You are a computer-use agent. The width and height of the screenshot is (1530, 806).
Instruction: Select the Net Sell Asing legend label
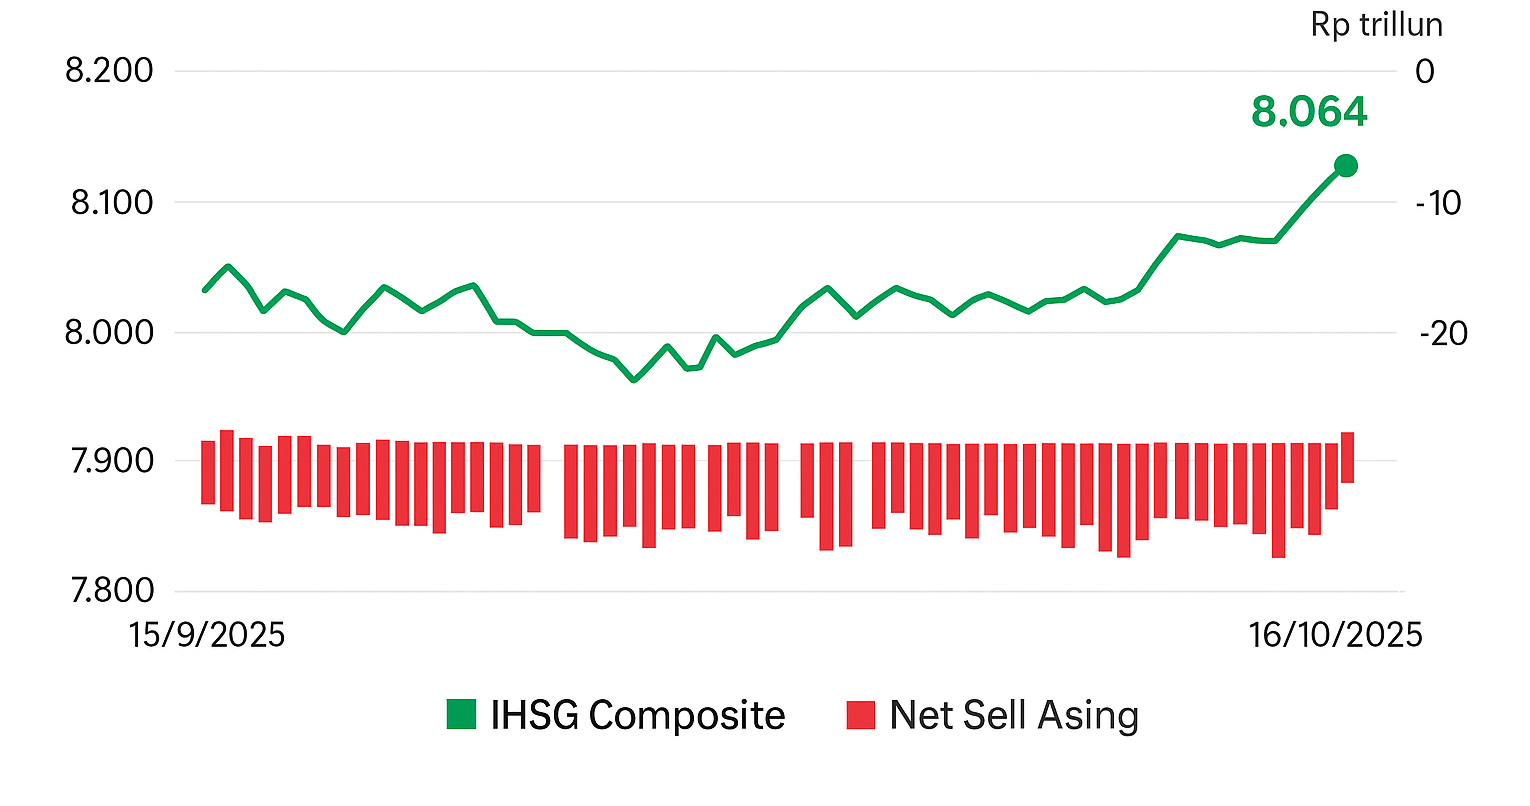(1014, 715)
